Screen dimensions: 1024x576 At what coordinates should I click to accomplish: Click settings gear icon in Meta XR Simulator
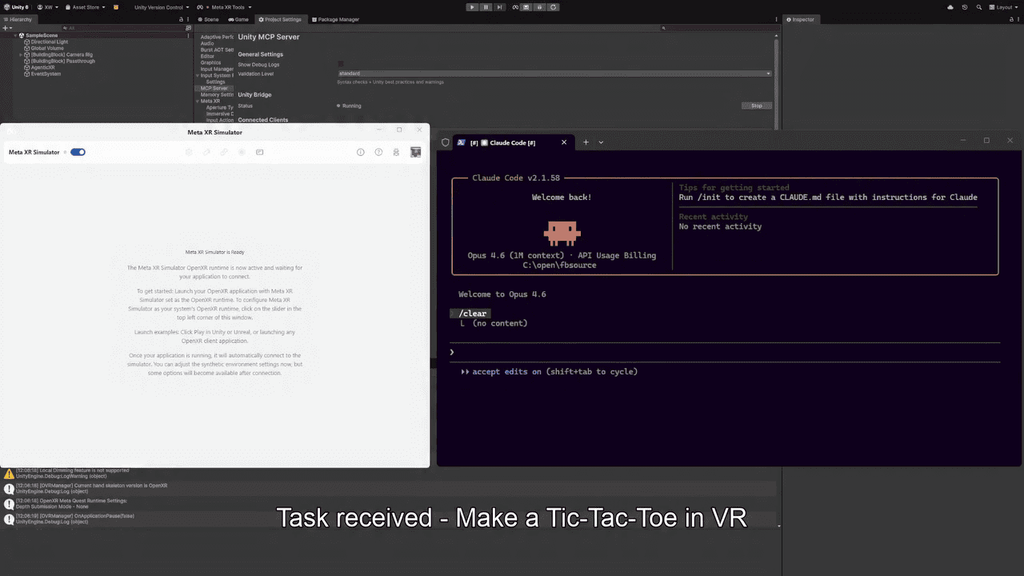(x=189, y=152)
